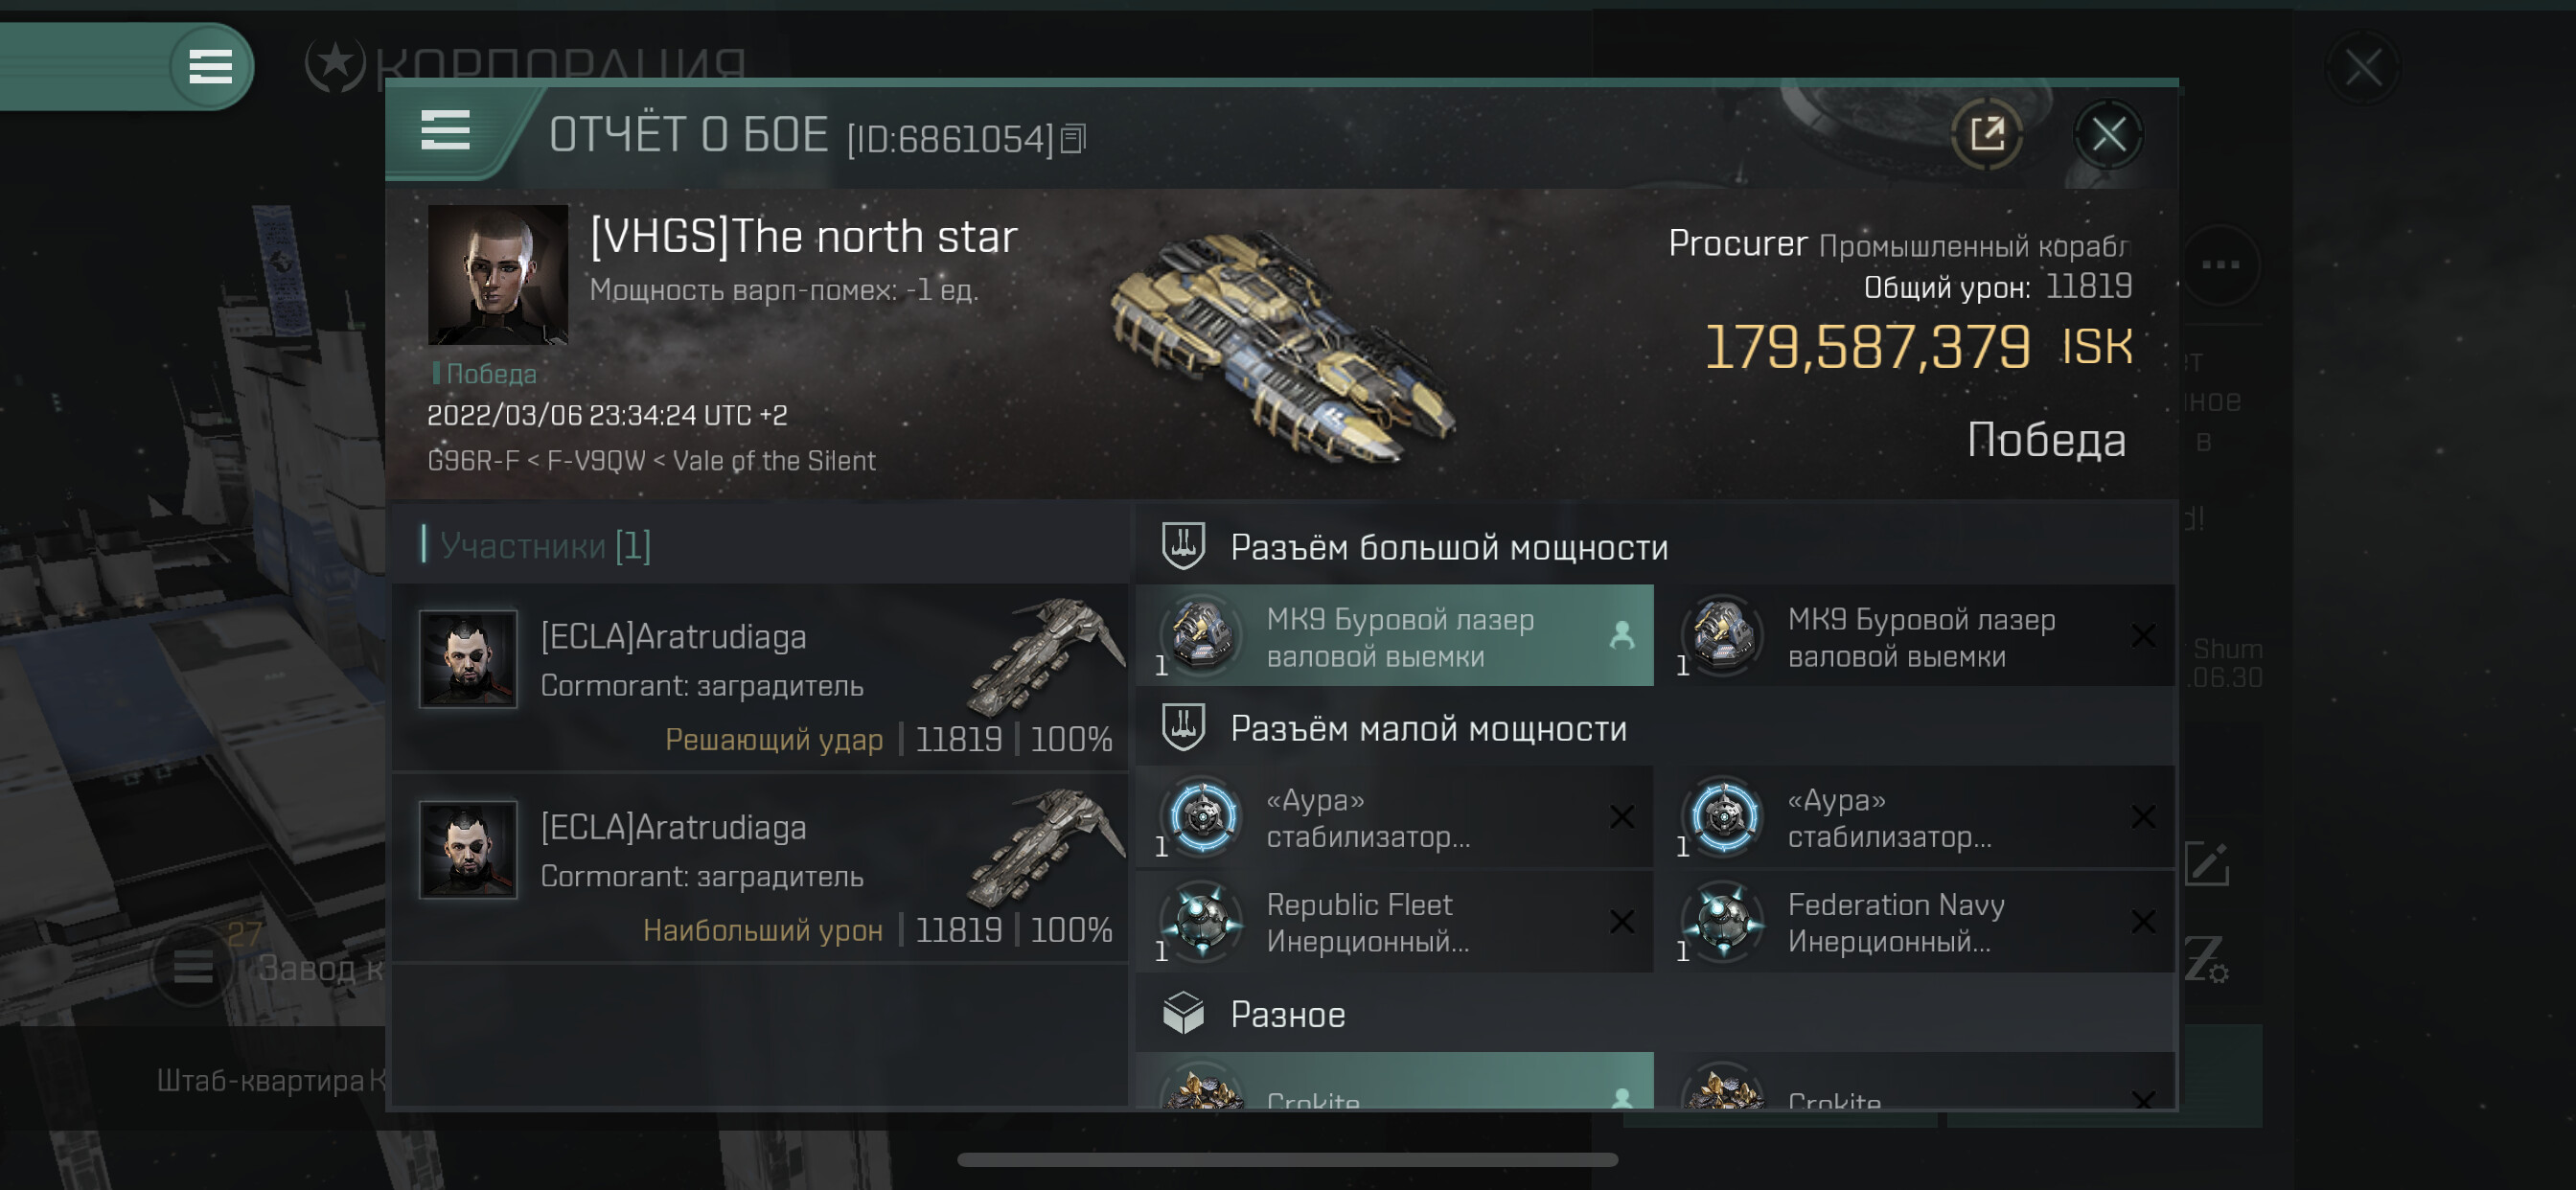Screen dimensions: 2576x1190
Task: Click the Разное cube icon
Action: pos(1183,1013)
